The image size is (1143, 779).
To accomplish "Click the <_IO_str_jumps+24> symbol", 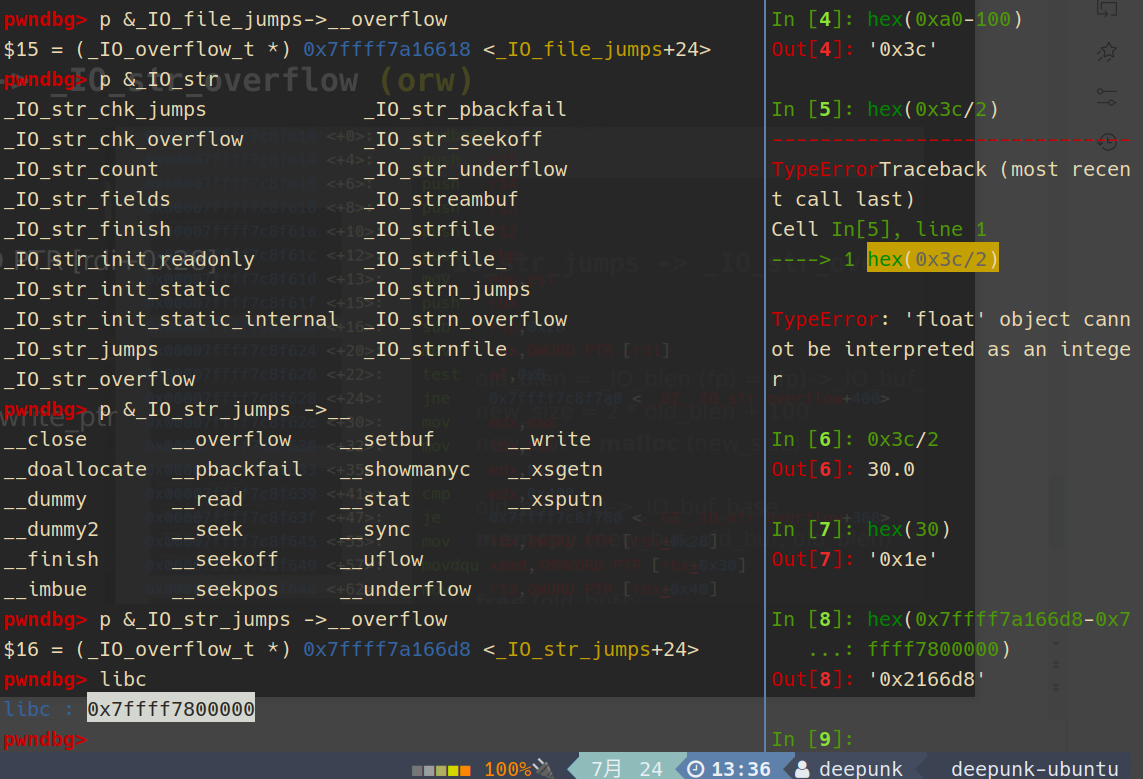I will [x=590, y=649].
